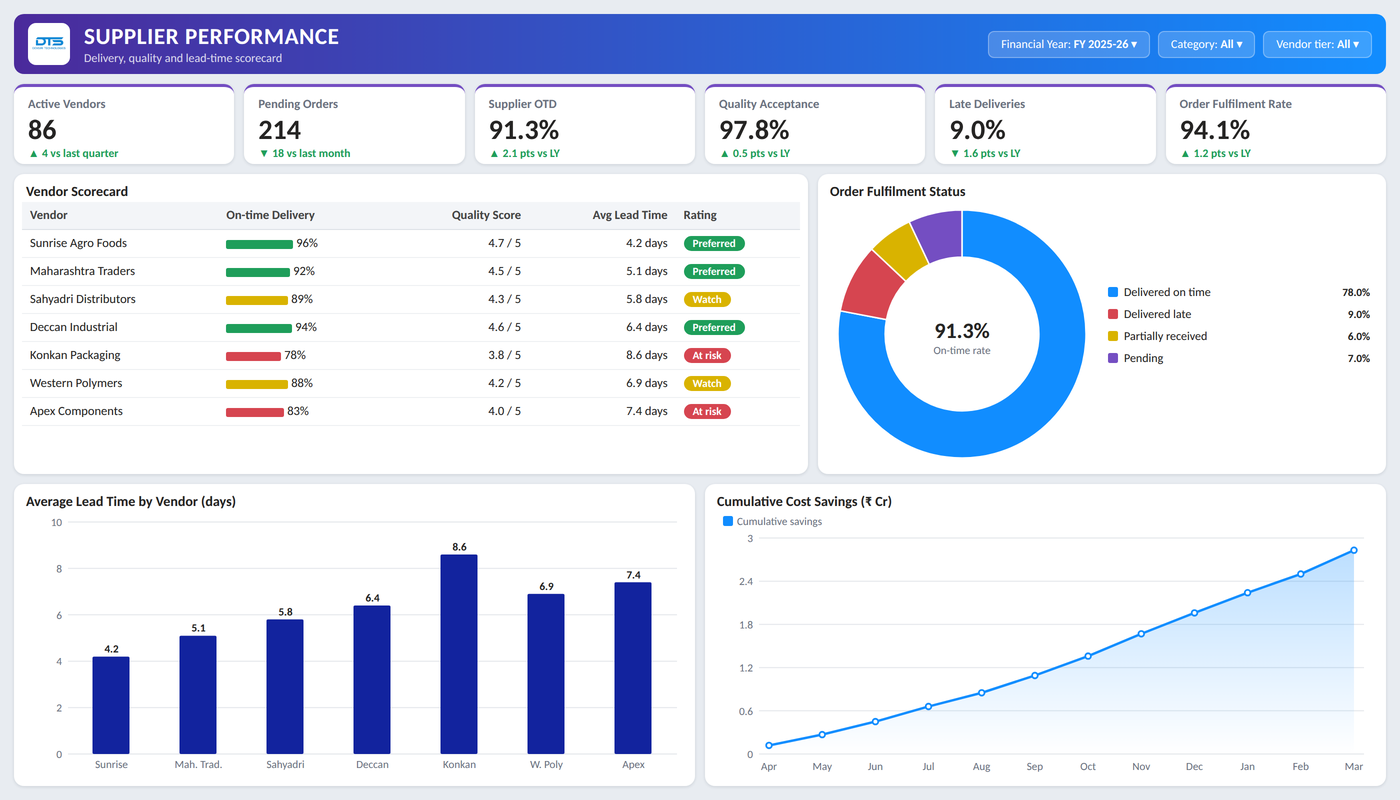Click the Quality Acceptance value 97.8%
This screenshot has width=1400, height=800.
tap(754, 130)
